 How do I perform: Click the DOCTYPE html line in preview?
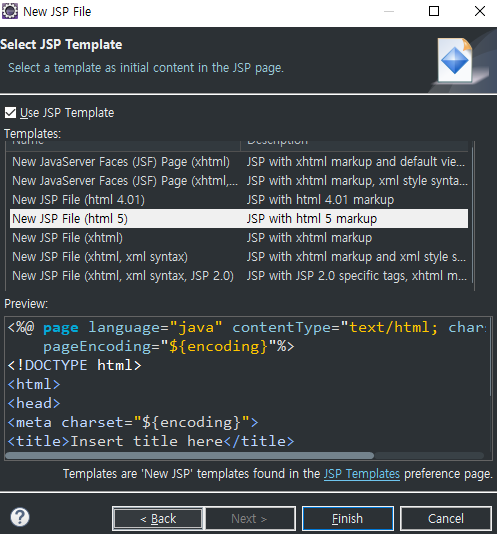tap(74, 365)
